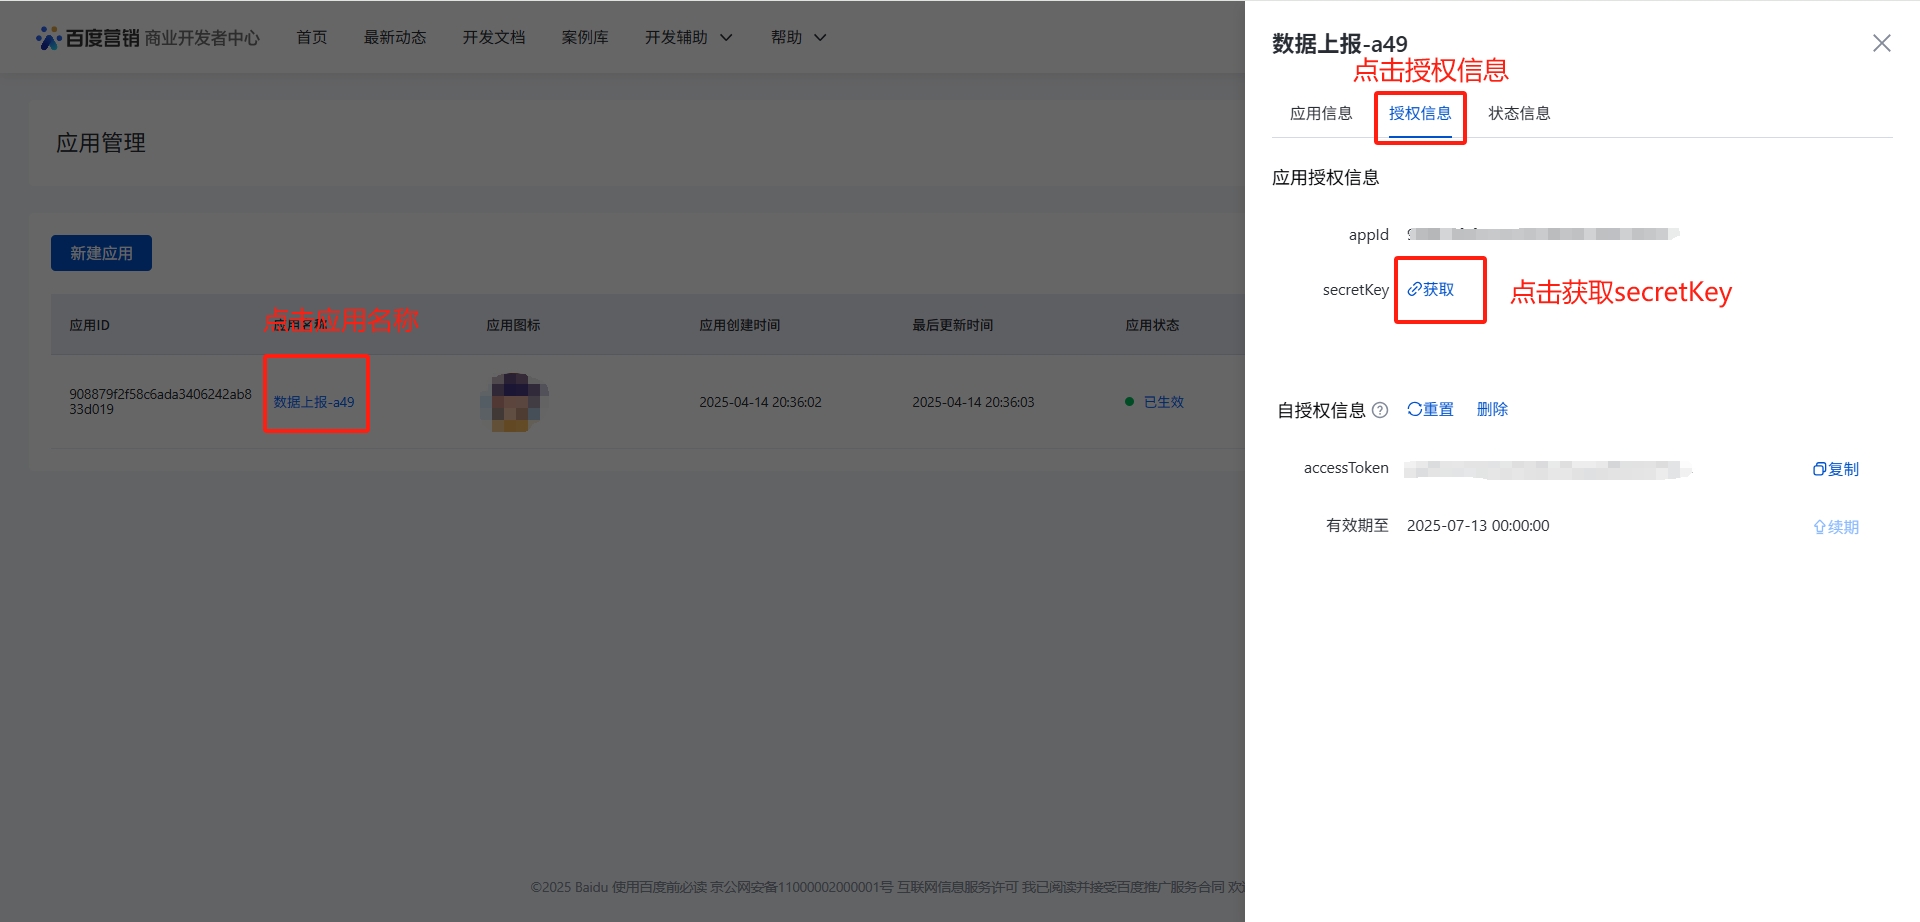Screen dimensions: 1920x922
Task: Reset the self-authorization with 重置
Action: tap(1430, 409)
